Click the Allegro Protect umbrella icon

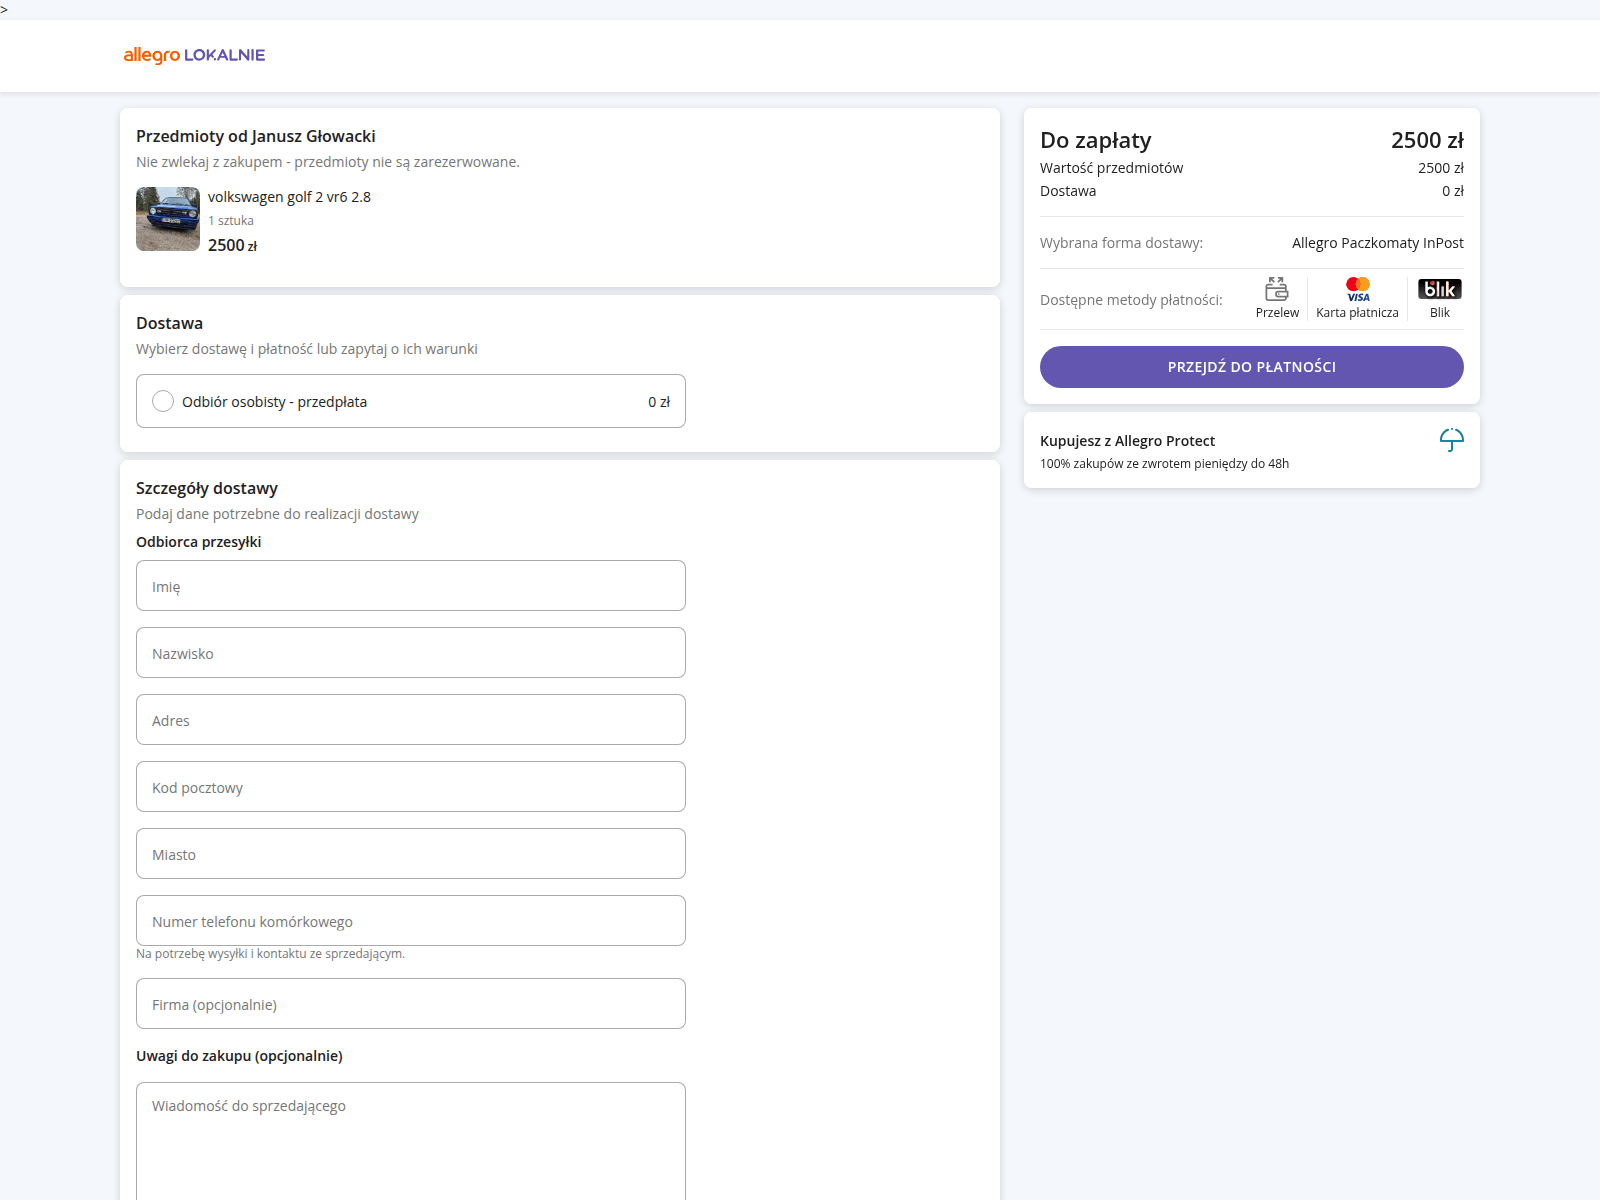(x=1451, y=440)
